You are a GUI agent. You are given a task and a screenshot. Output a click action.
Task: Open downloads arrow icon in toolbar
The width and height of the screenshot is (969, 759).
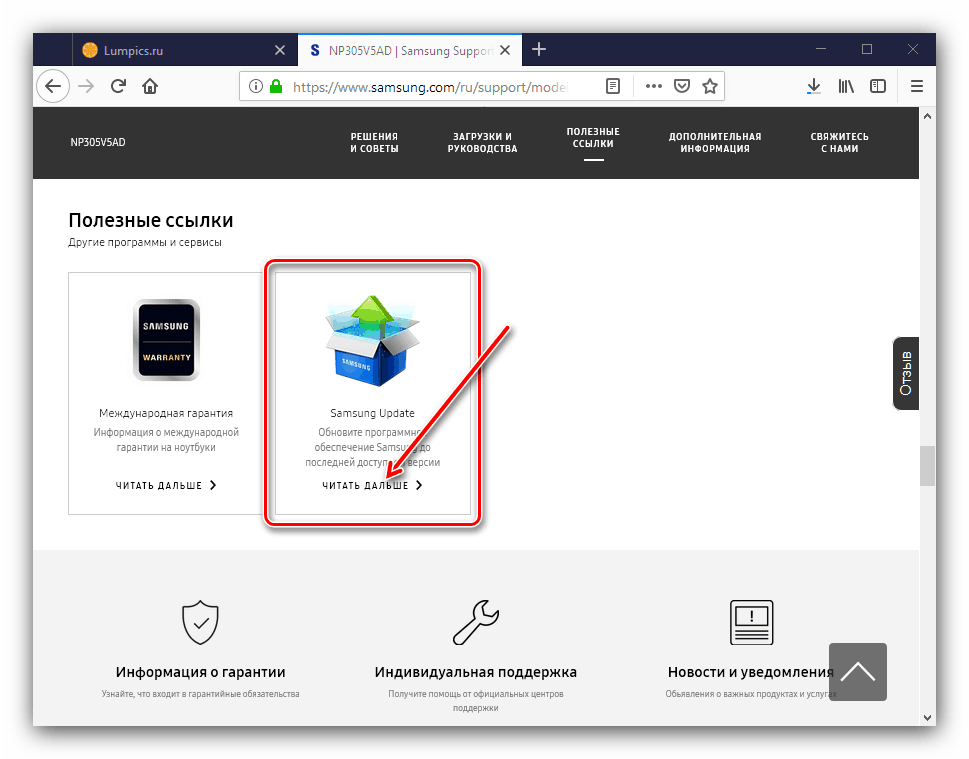pyautogui.click(x=814, y=86)
